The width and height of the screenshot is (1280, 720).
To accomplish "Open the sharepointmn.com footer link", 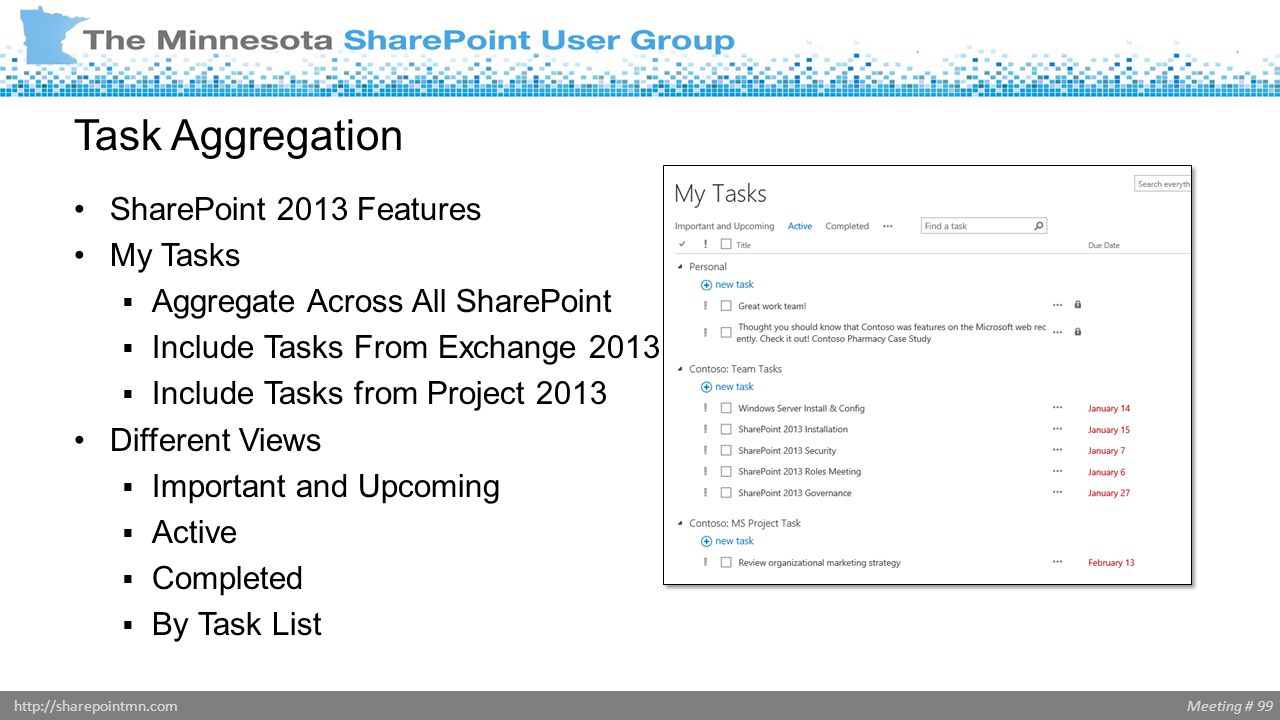I will pyautogui.click(x=96, y=706).
